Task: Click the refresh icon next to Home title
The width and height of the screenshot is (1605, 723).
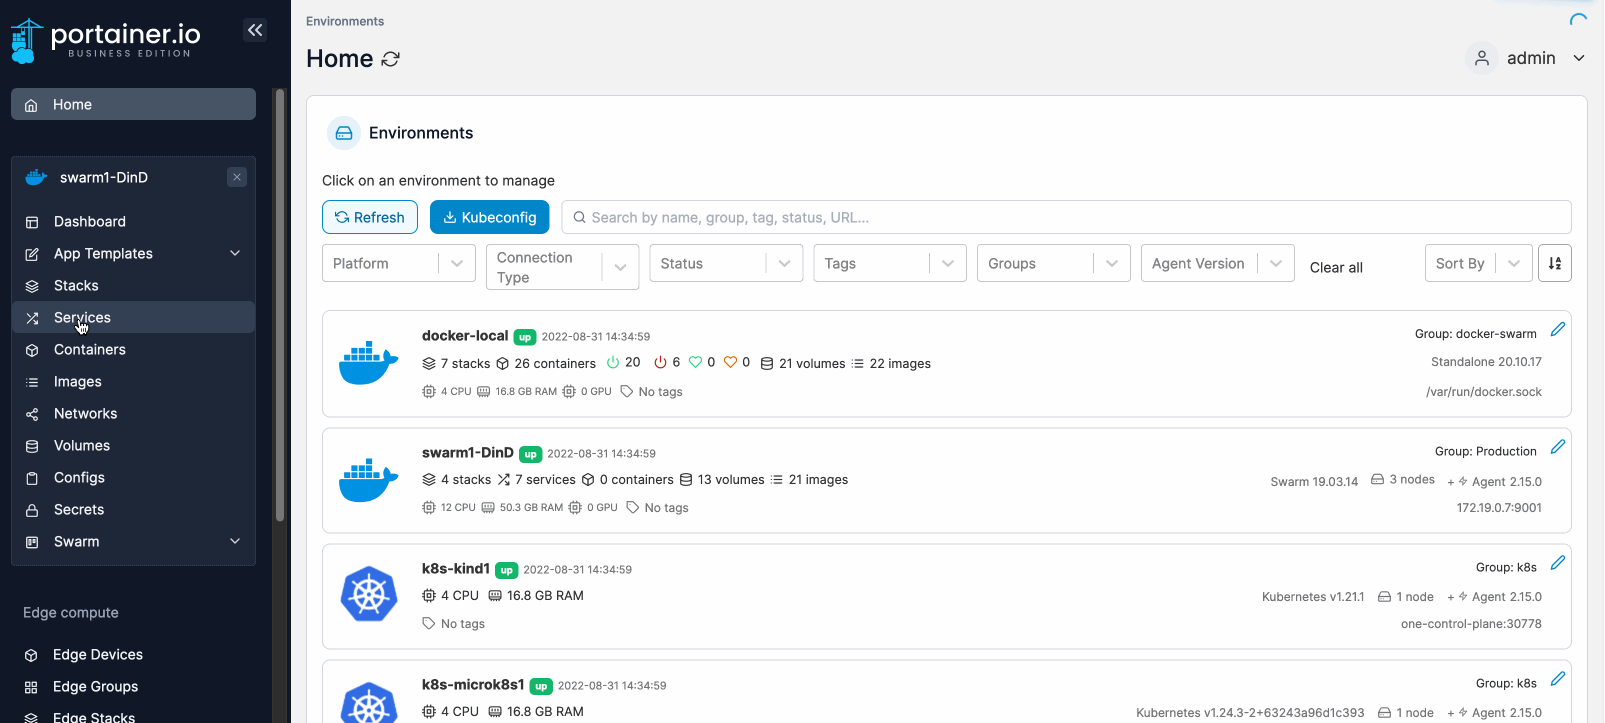Action: tap(391, 59)
